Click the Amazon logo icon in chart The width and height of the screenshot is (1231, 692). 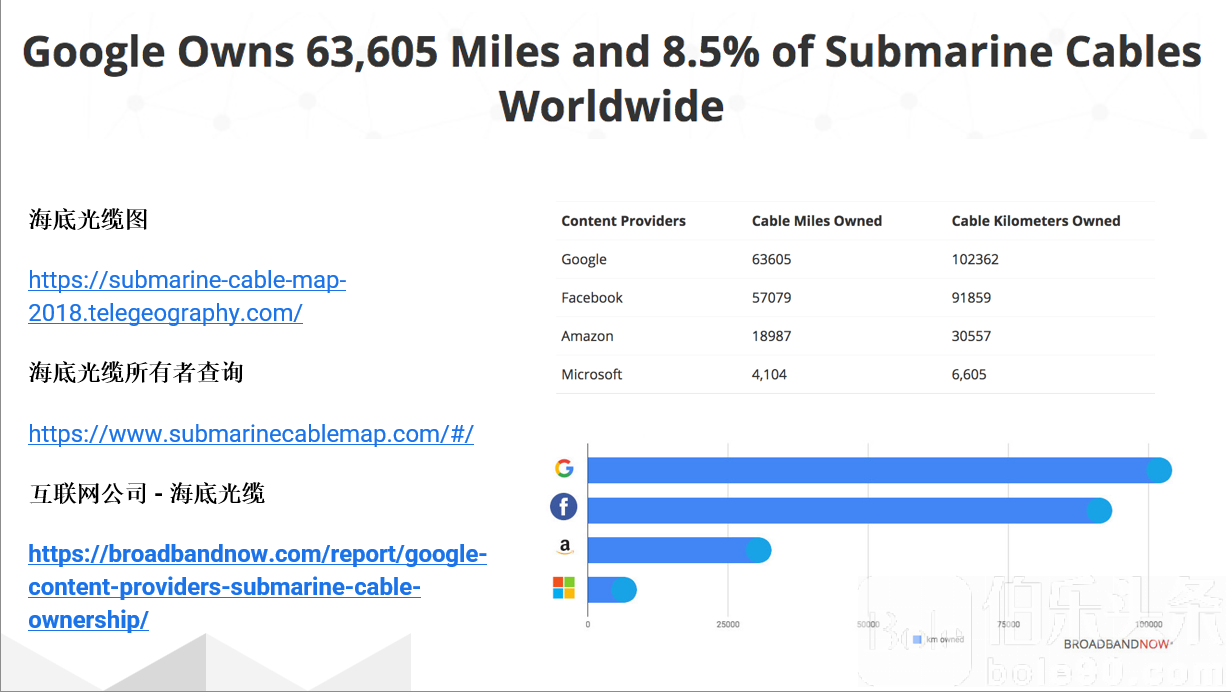[x=565, y=547]
